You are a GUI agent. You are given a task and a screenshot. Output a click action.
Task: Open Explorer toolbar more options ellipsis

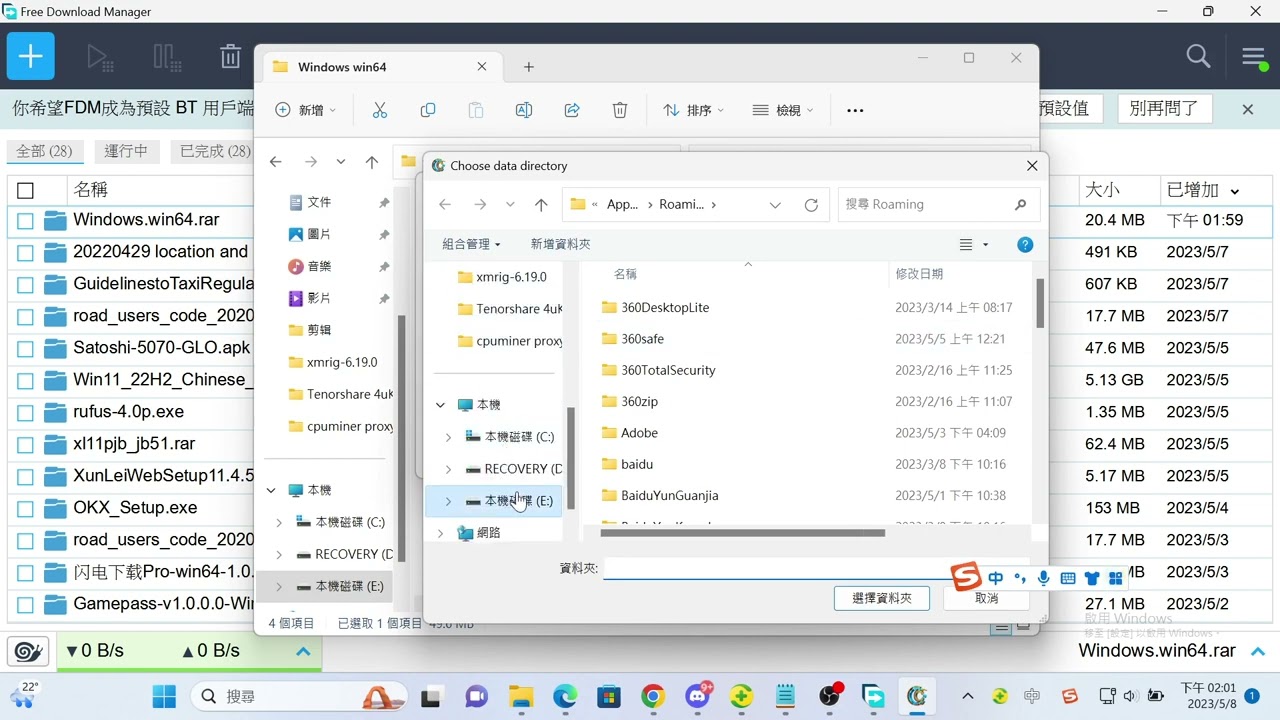(x=855, y=110)
